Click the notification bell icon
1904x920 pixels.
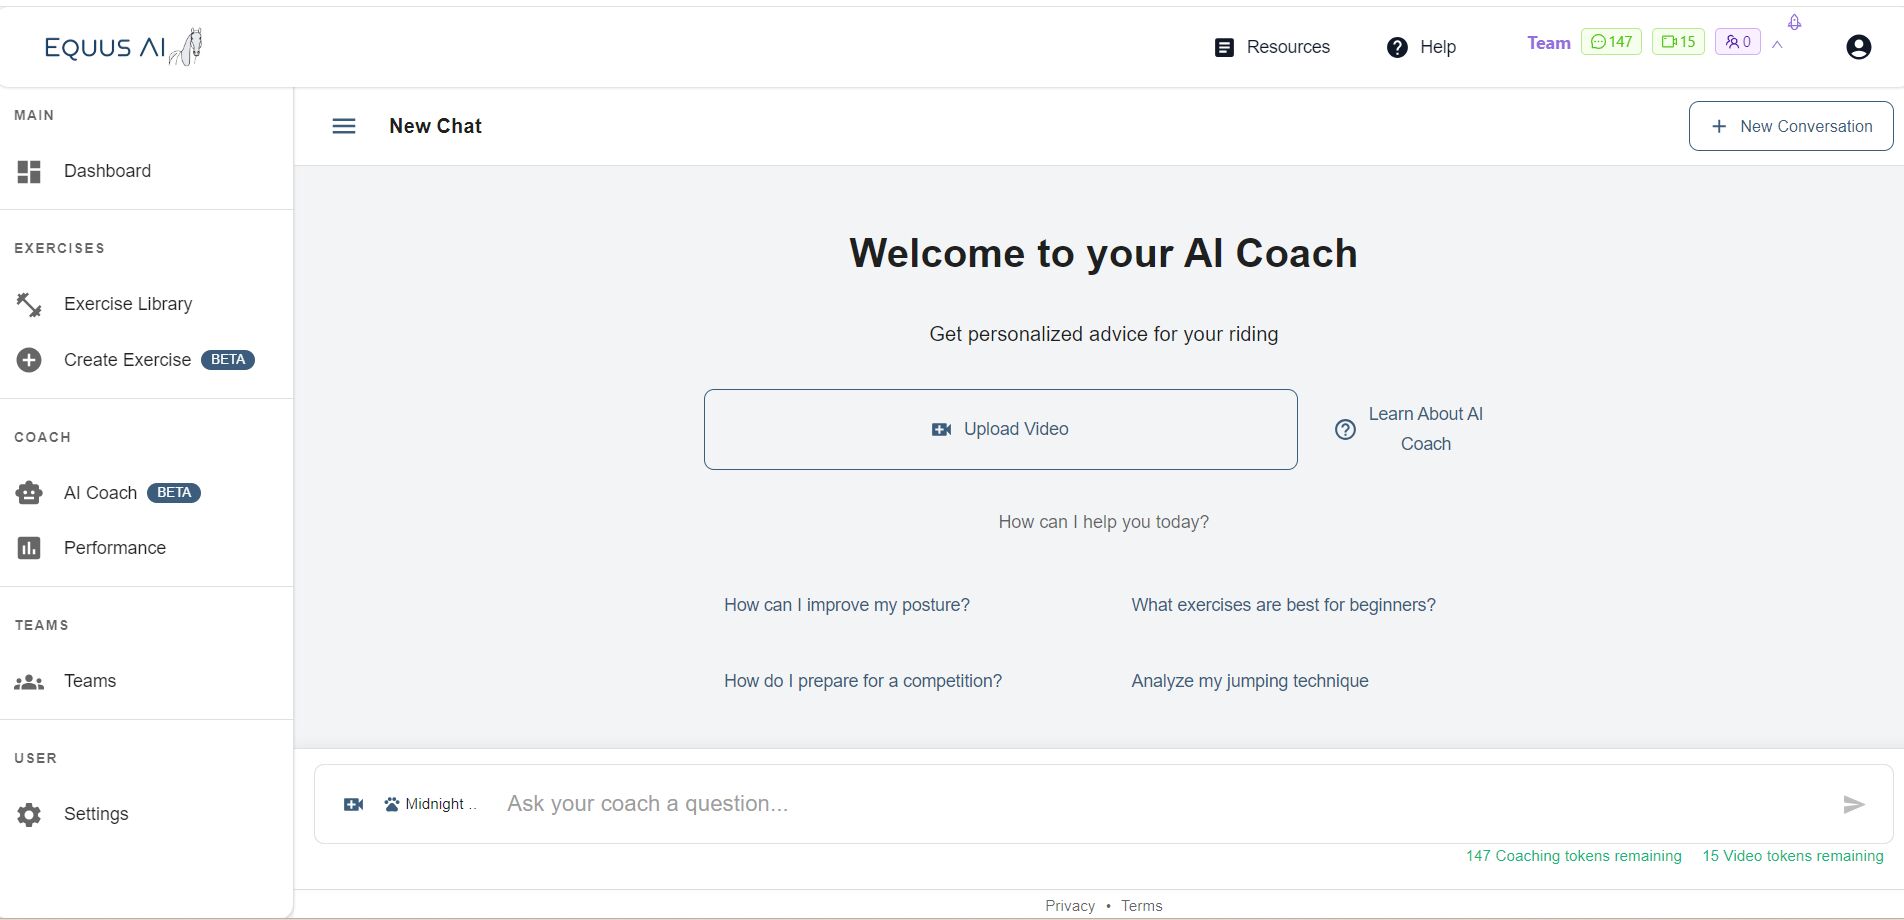coord(1794,22)
